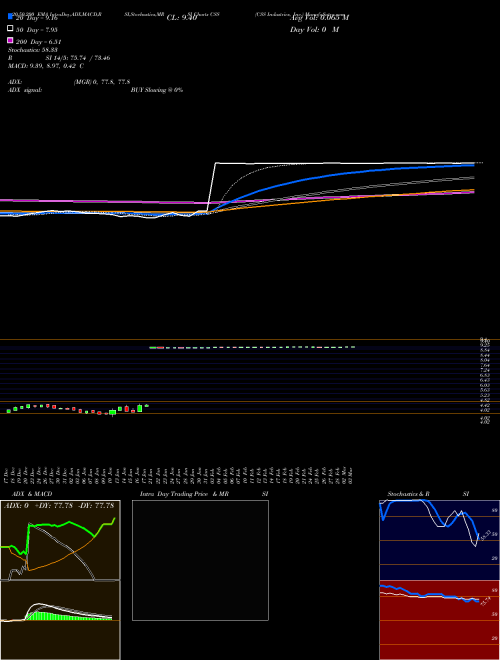Click the blue 20 Day legend swatch

click(x=11, y=17)
